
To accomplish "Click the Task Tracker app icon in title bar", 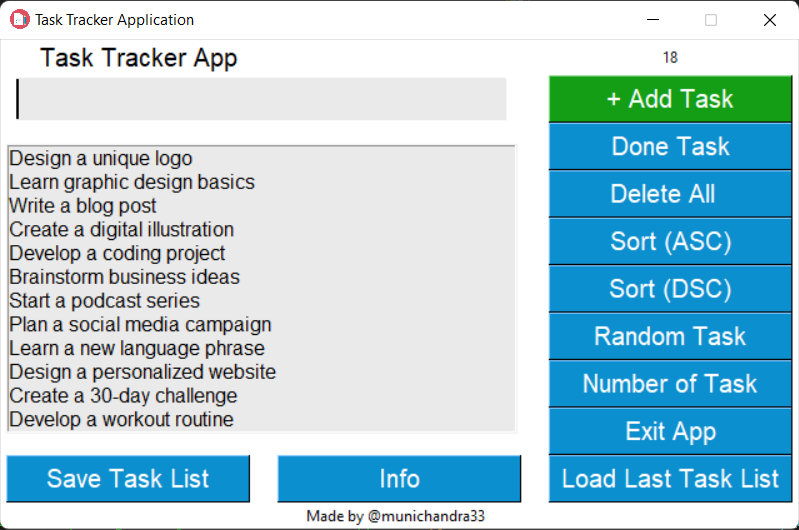I will pyautogui.click(x=20, y=20).
